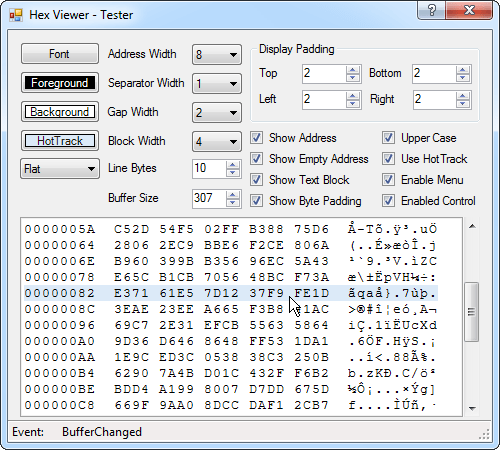This screenshot has width=500, height=450.
Task: Increase Left padding with up arrow
Action: (353, 95)
